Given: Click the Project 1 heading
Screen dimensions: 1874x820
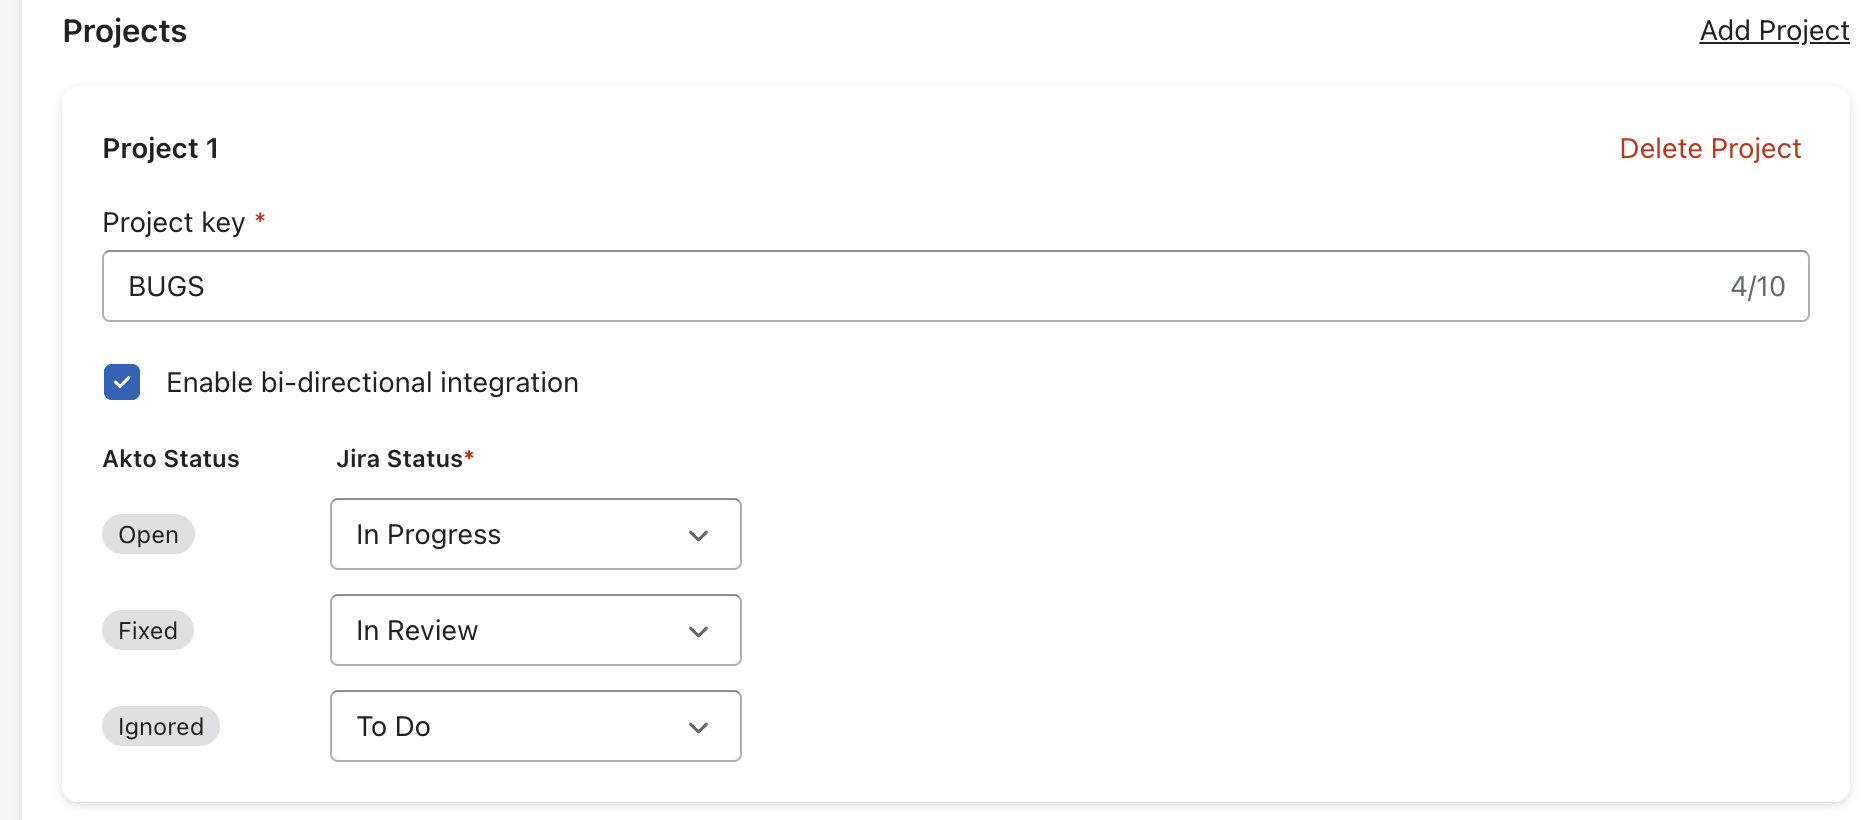Looking at the screenshot, I should [160, 149].
